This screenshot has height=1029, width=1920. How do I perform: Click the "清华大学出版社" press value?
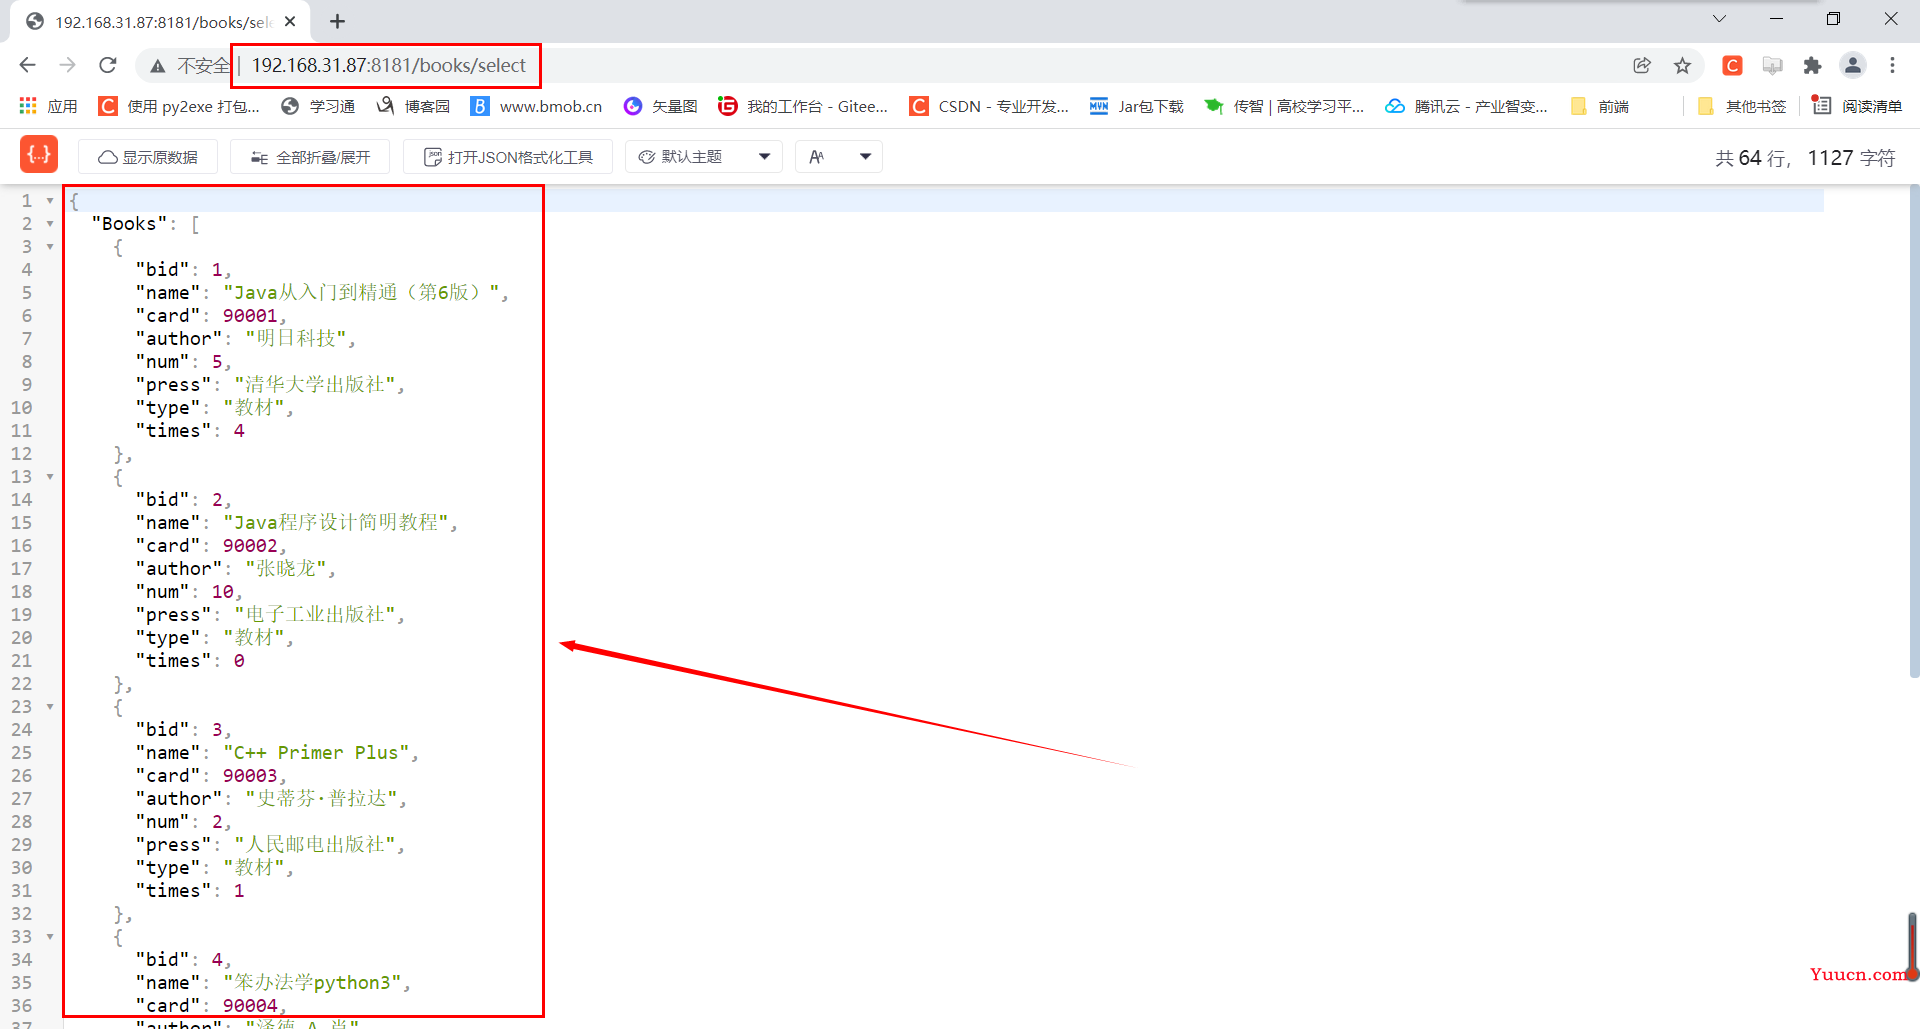316,385
